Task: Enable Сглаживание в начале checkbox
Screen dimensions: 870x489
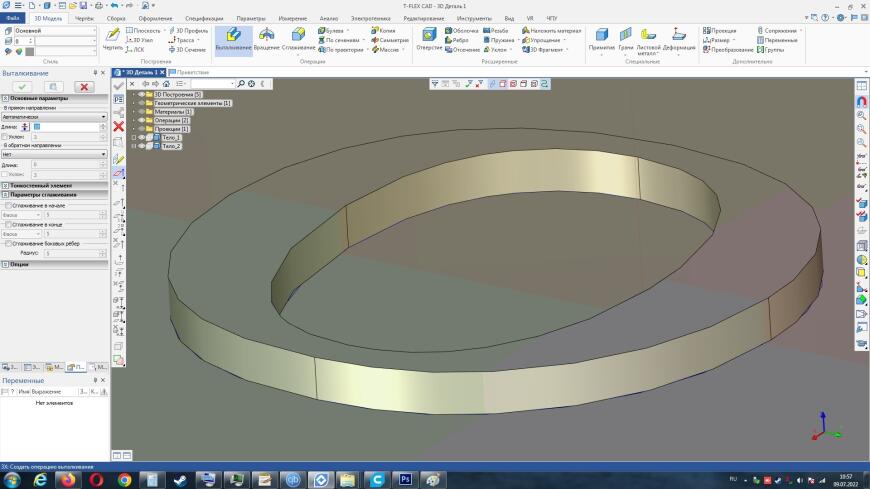Action: 8,206
